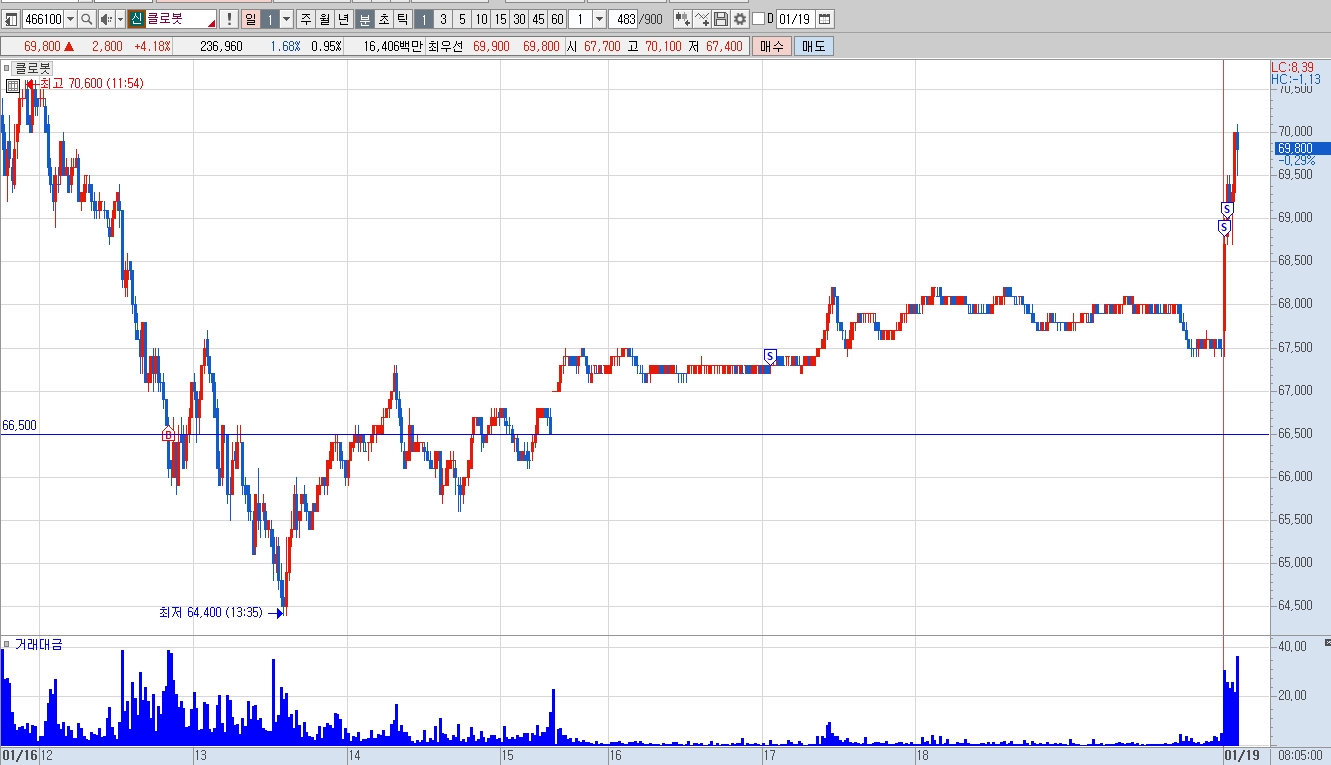This screenshot has width=1331, height=765.
Task: Select the 주 (weekly) period tab
Action: point(305,19)
